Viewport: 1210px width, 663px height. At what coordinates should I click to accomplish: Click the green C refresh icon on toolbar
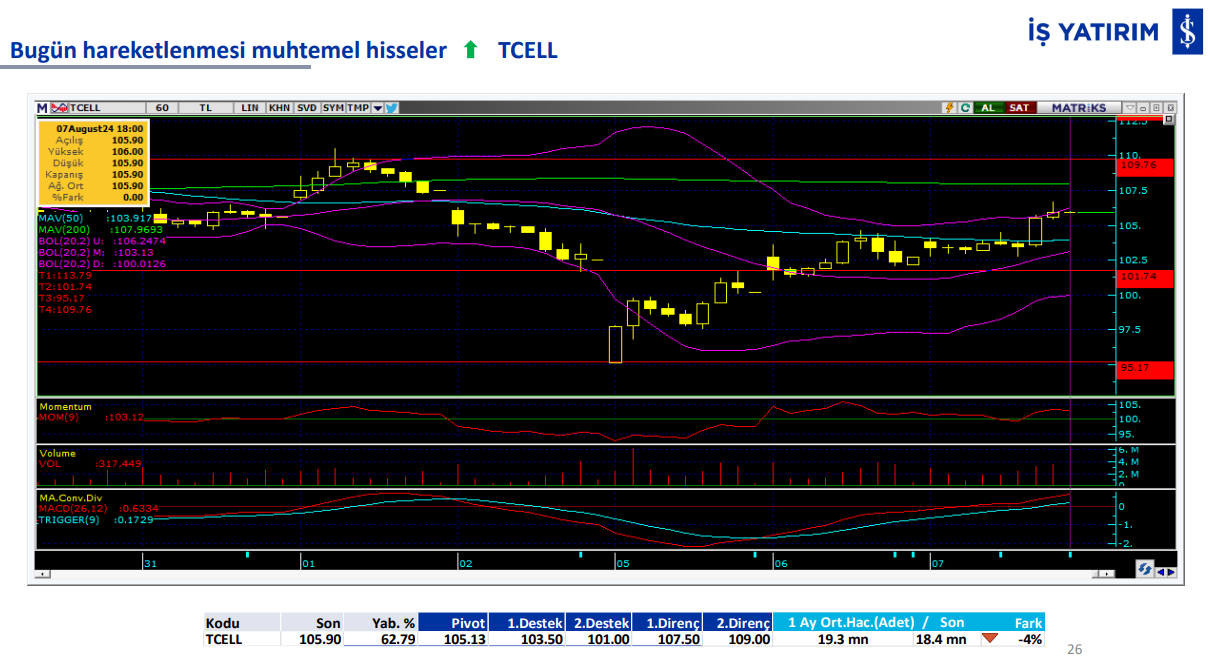click(966, 107)
